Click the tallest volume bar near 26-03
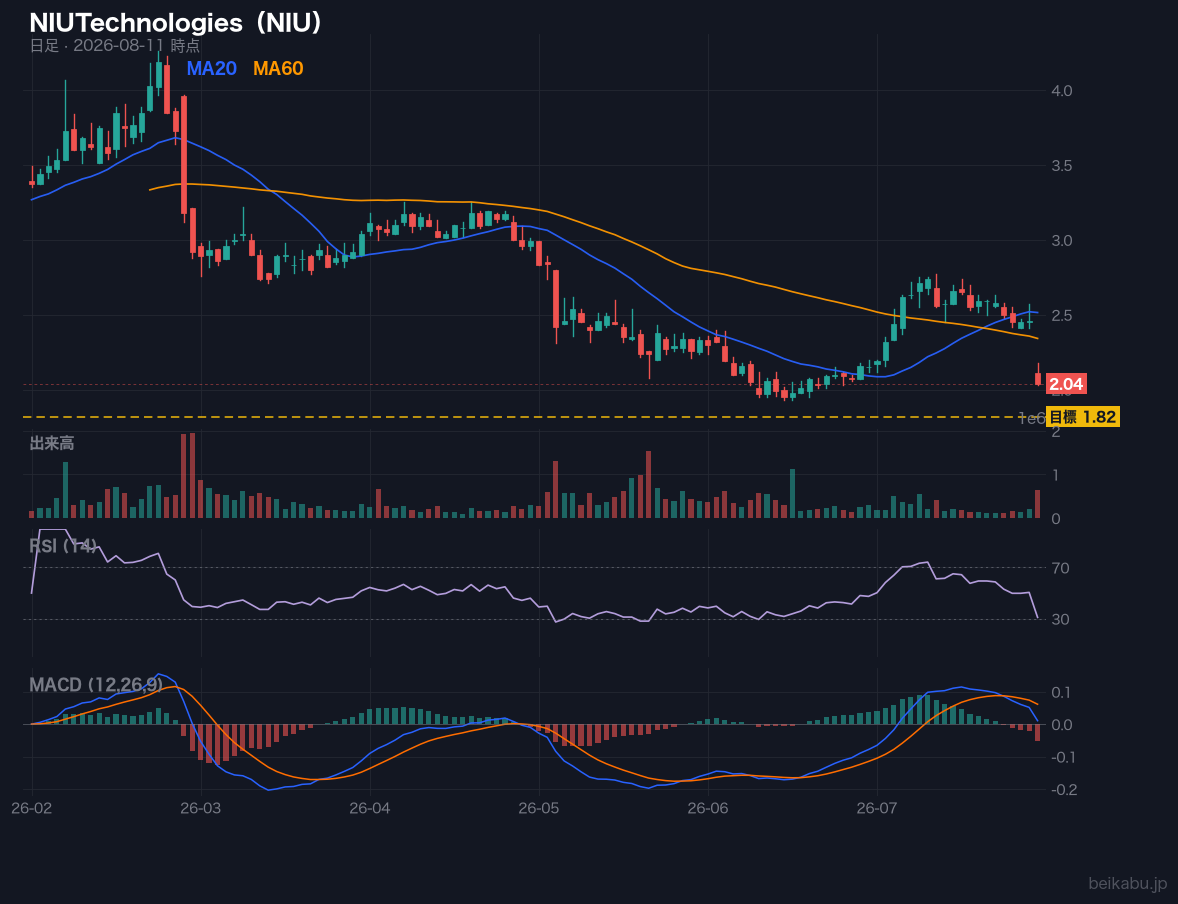 pyautogui.click(x=192, y=475)
